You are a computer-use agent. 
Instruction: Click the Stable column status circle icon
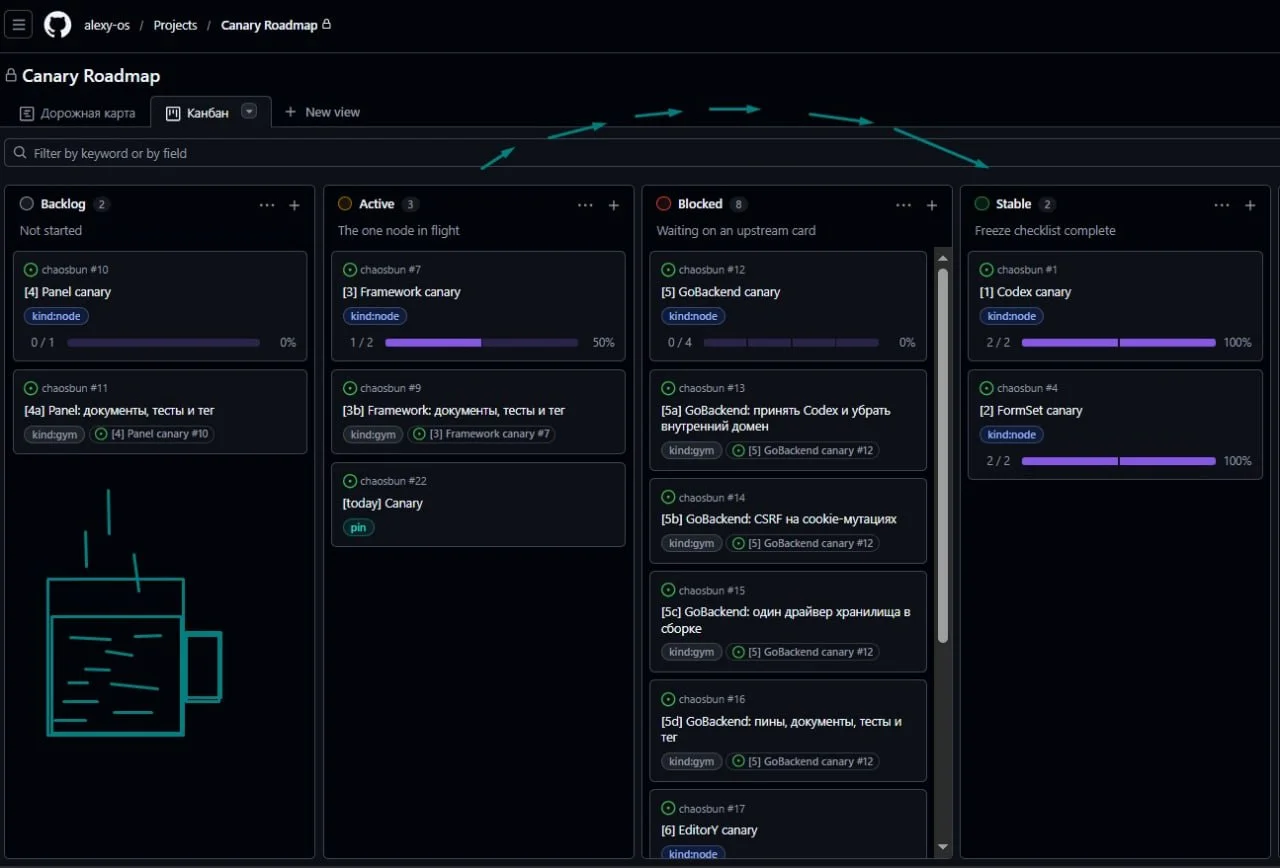[982, 204]
